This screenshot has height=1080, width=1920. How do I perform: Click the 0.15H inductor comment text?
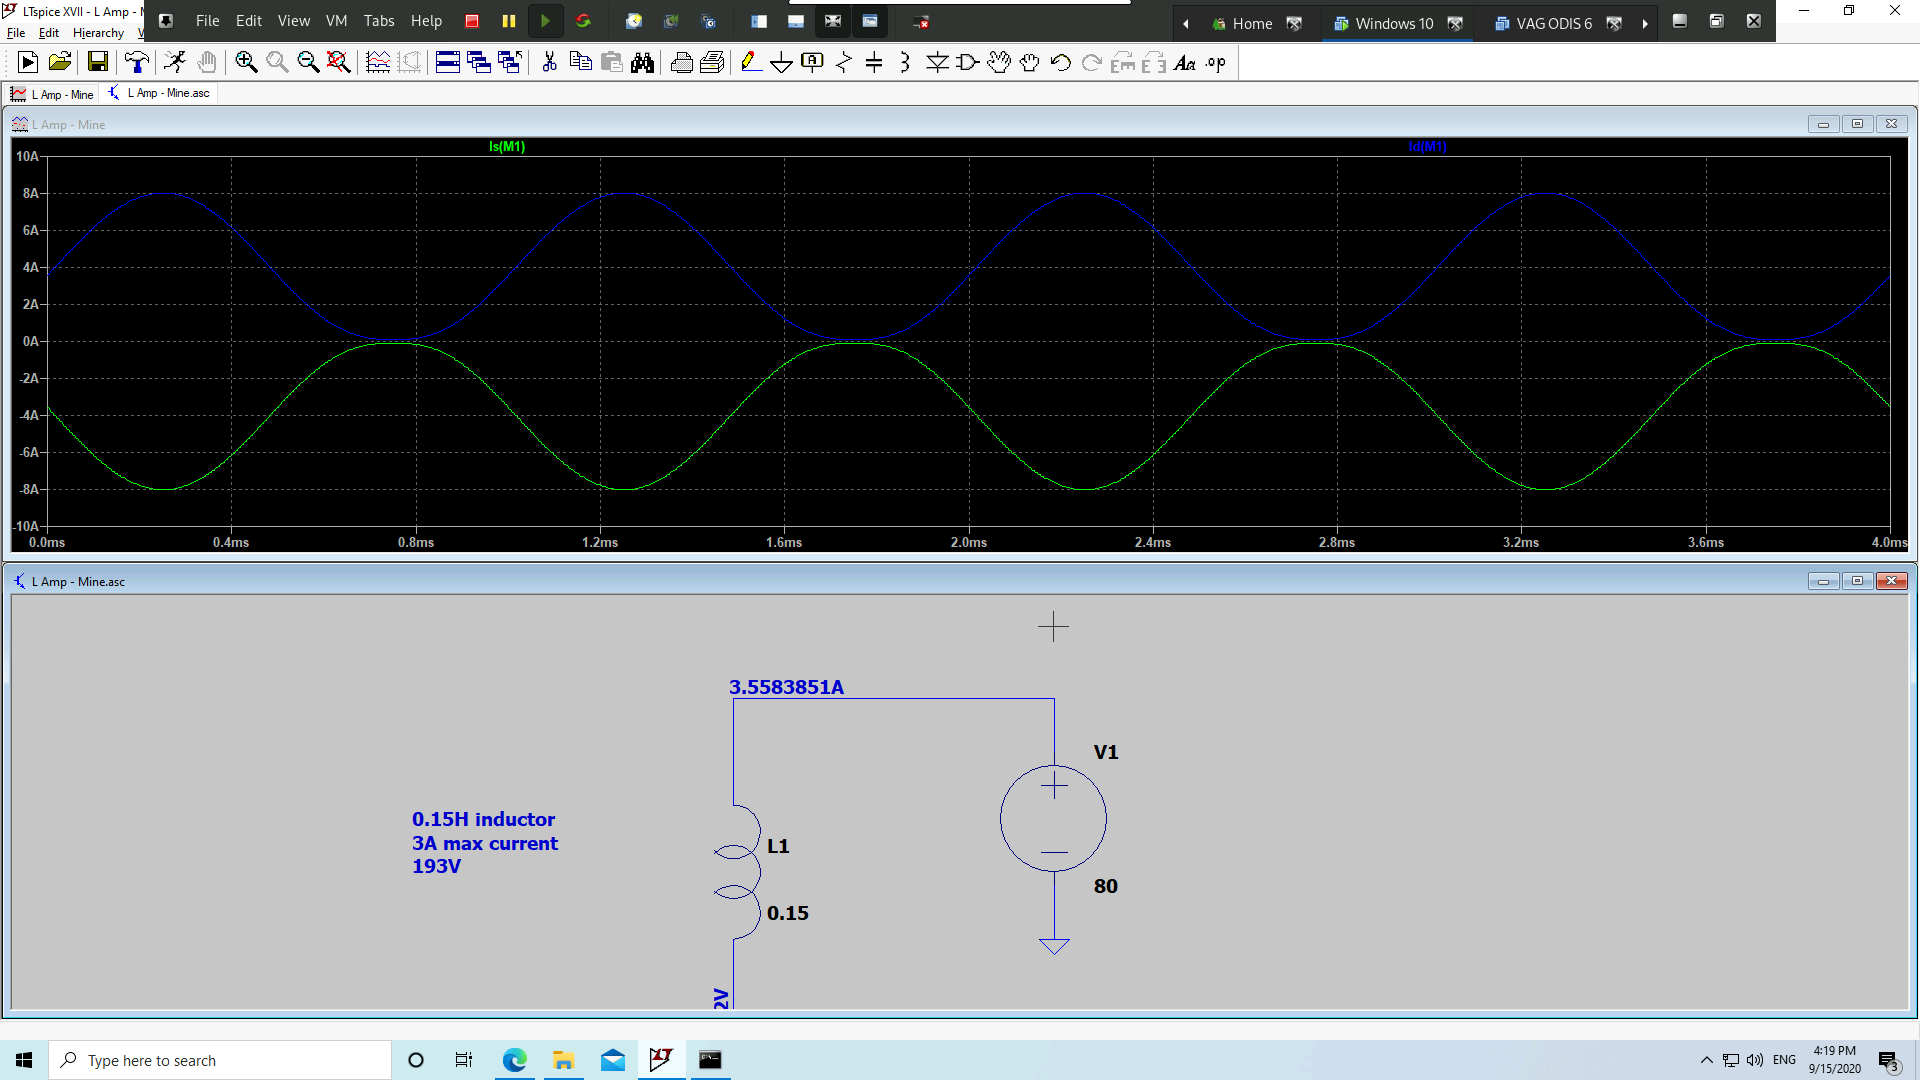(x=483, y=819)
